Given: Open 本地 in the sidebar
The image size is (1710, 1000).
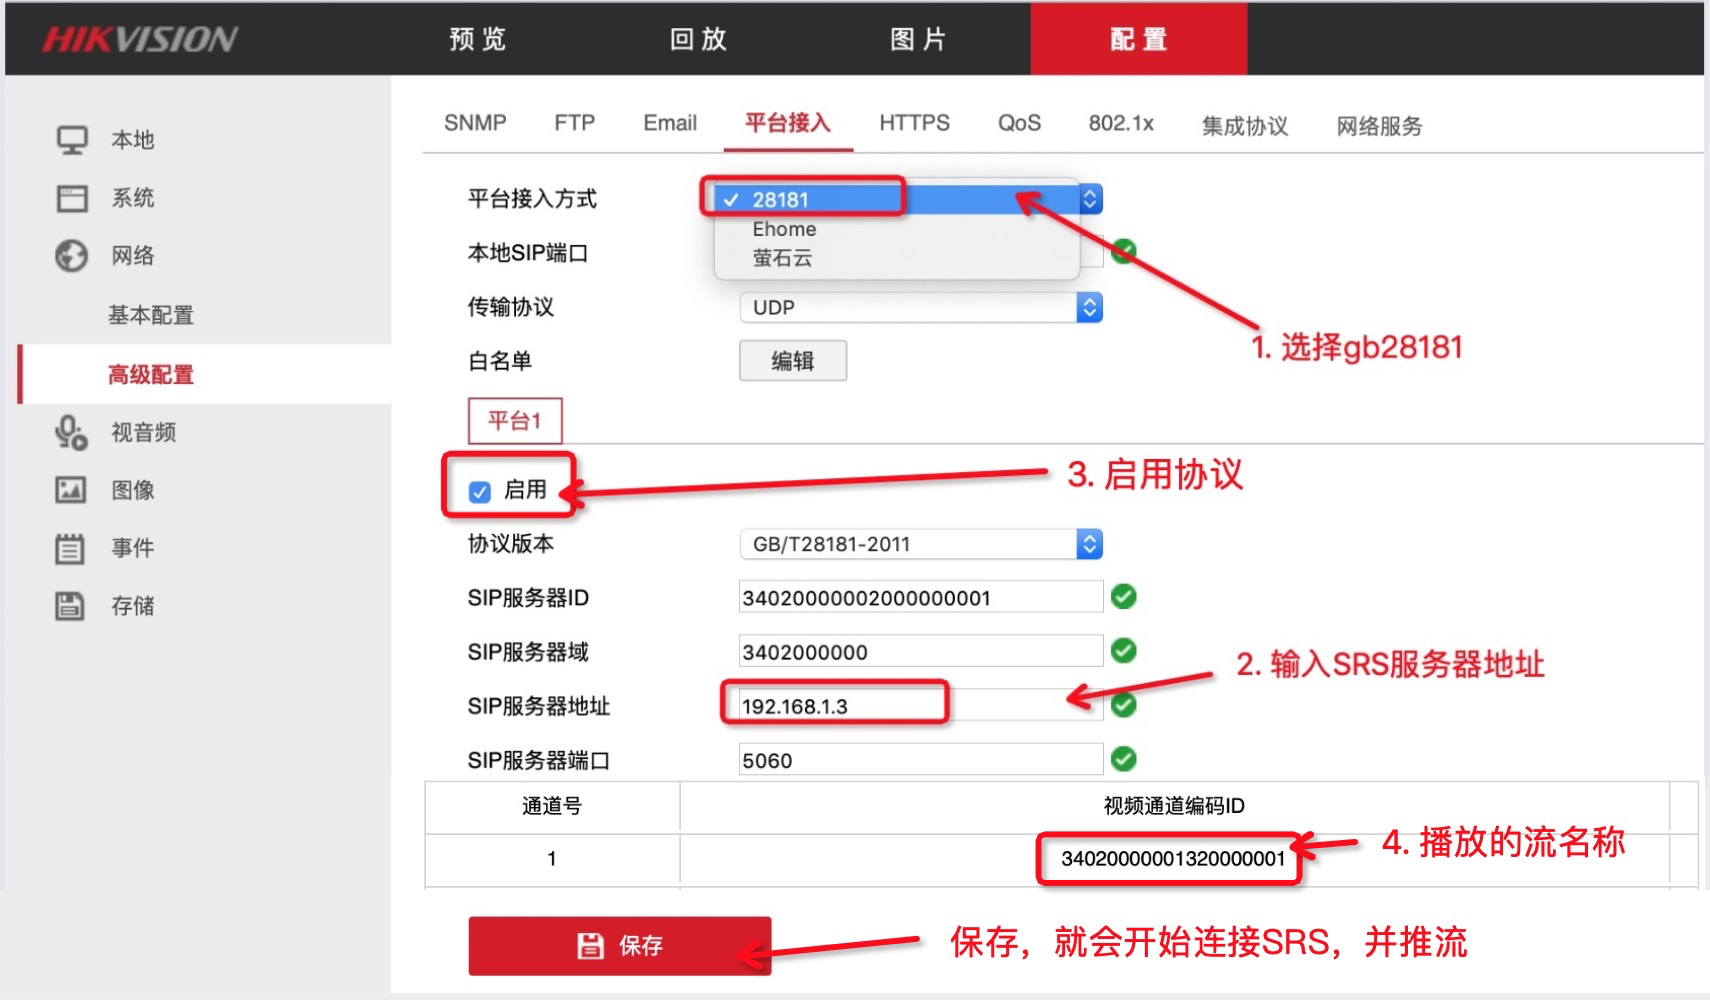Looking at the screenshot, I should [x=133, y=140].
